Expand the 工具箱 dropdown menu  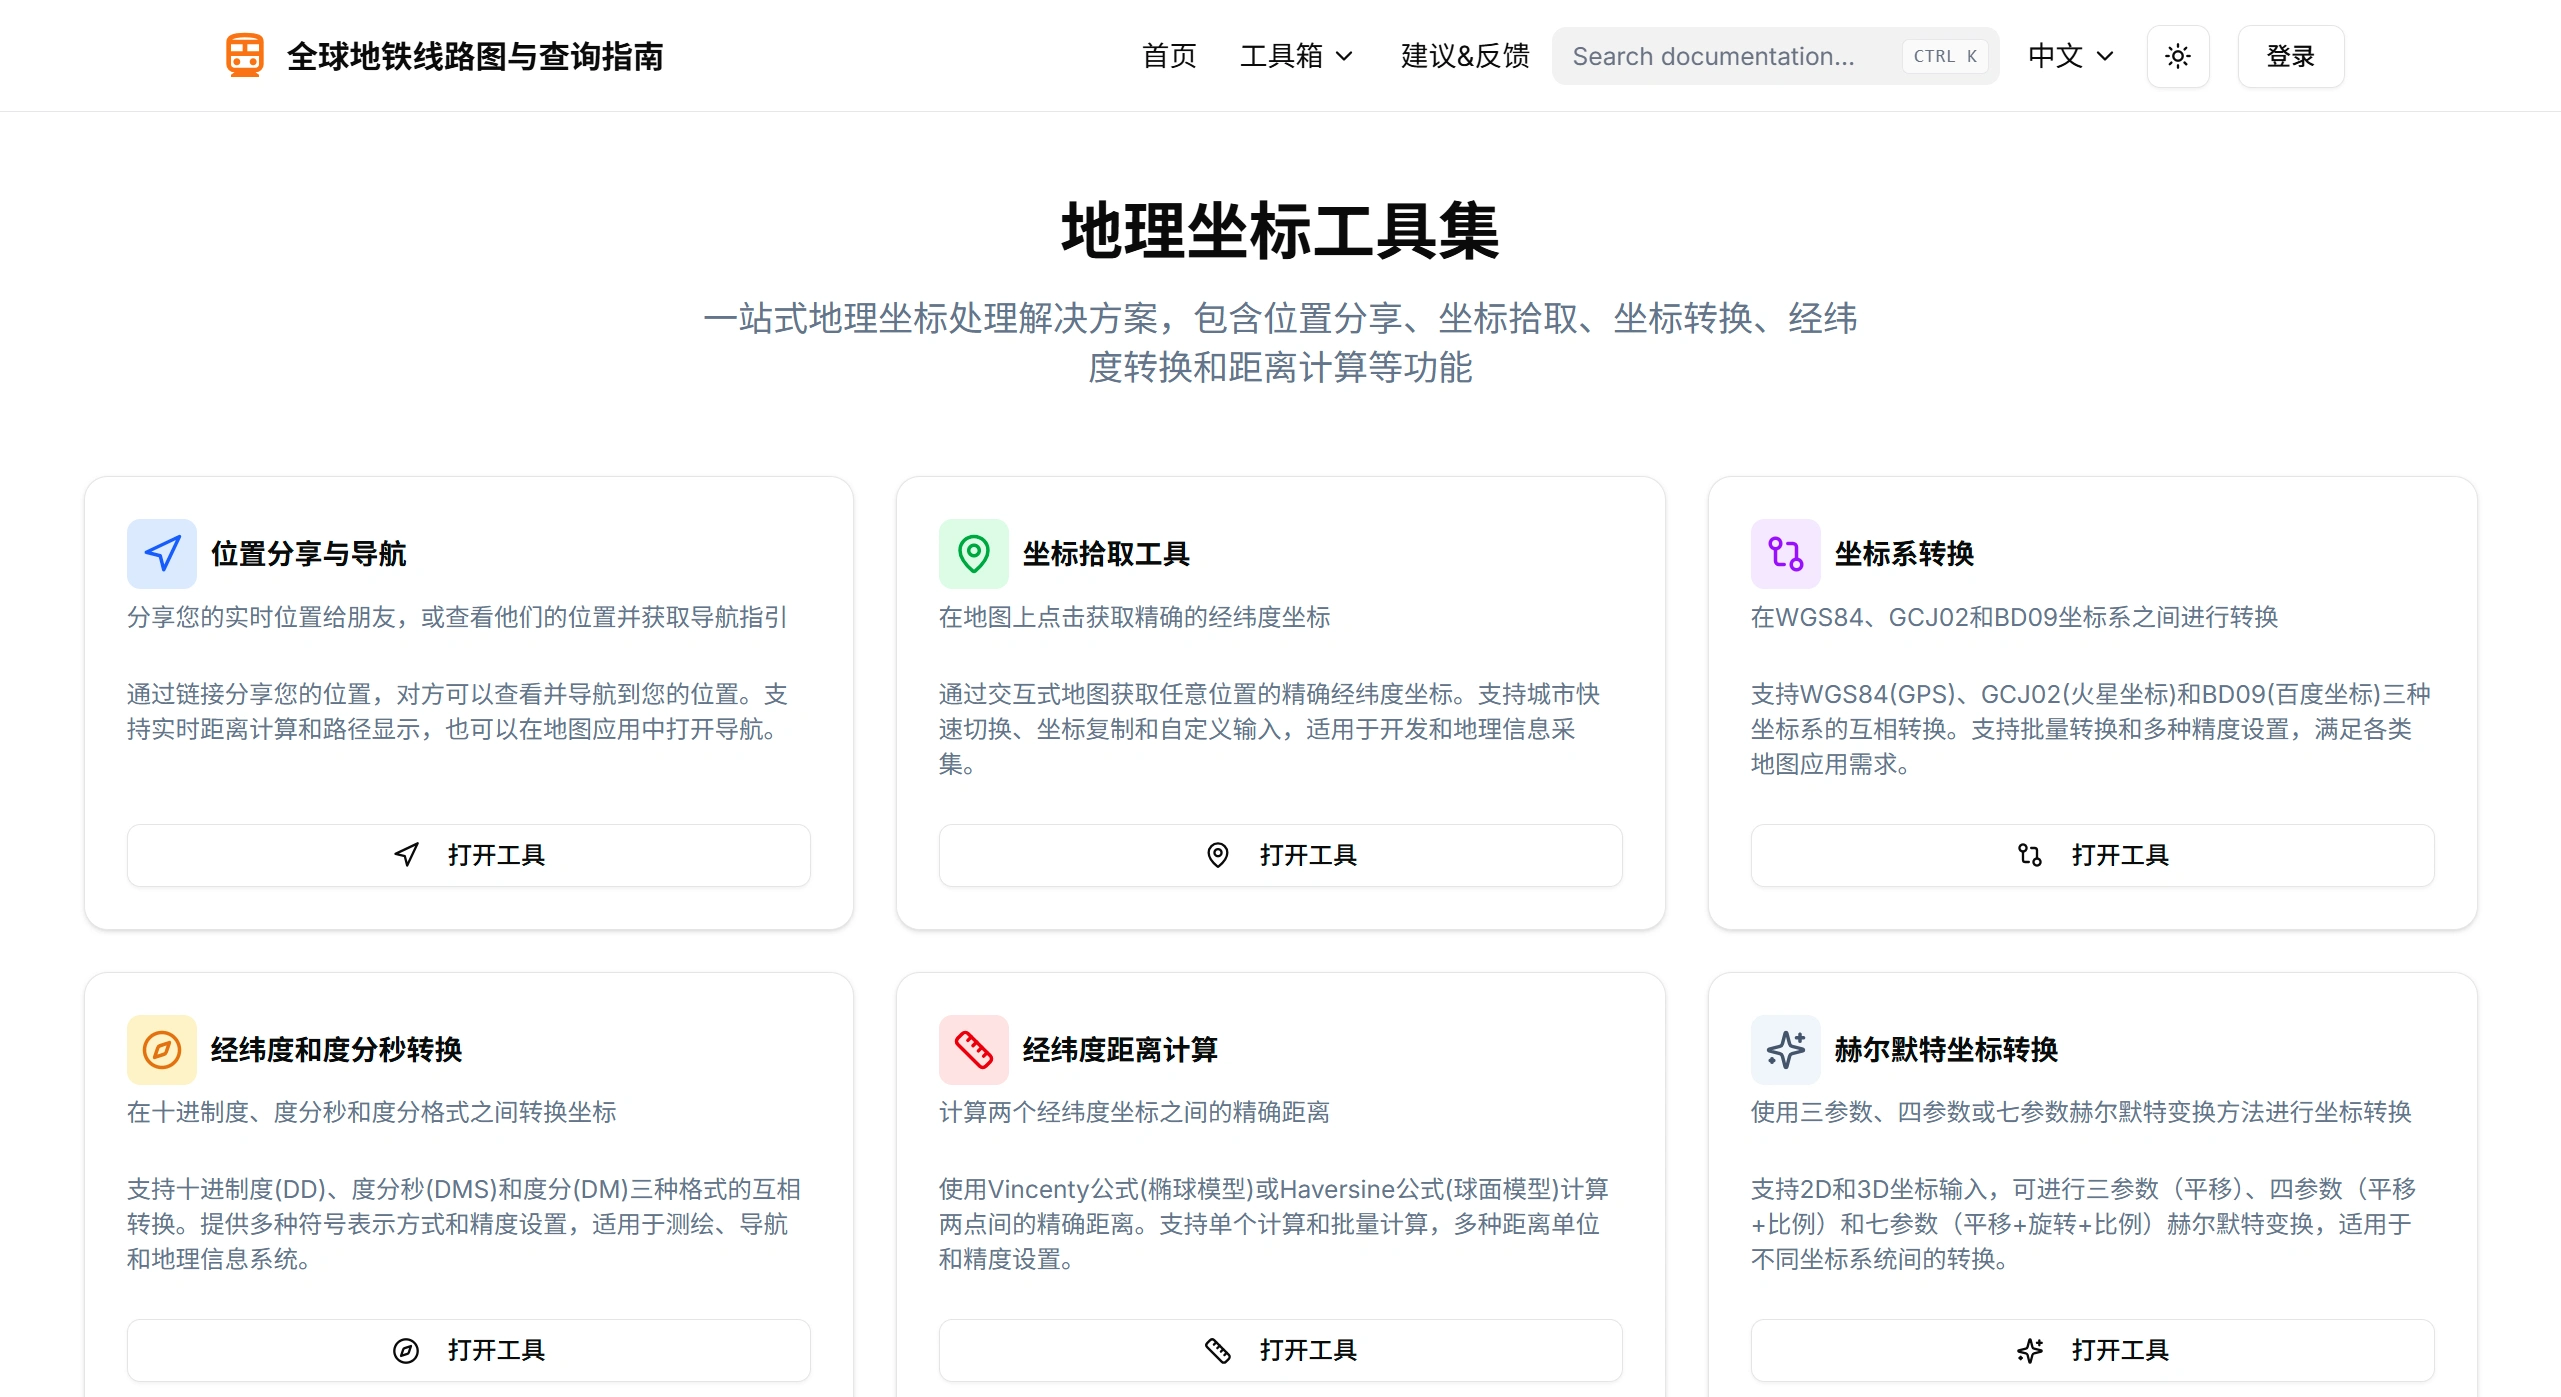pos(1296,56)
